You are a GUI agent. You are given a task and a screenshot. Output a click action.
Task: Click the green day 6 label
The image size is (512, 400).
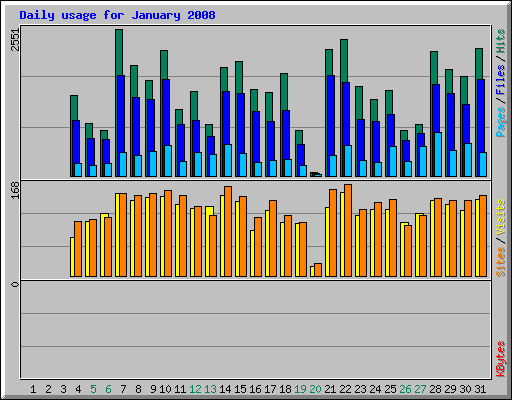pos(108,389)
